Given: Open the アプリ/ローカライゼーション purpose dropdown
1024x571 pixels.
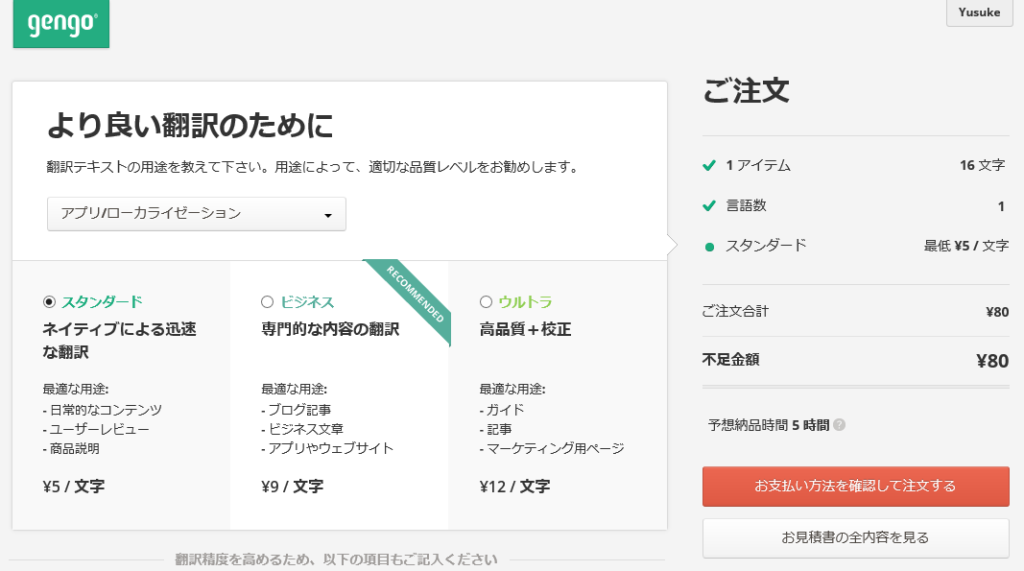Looking at the screenshot, I should coord(196,214).
